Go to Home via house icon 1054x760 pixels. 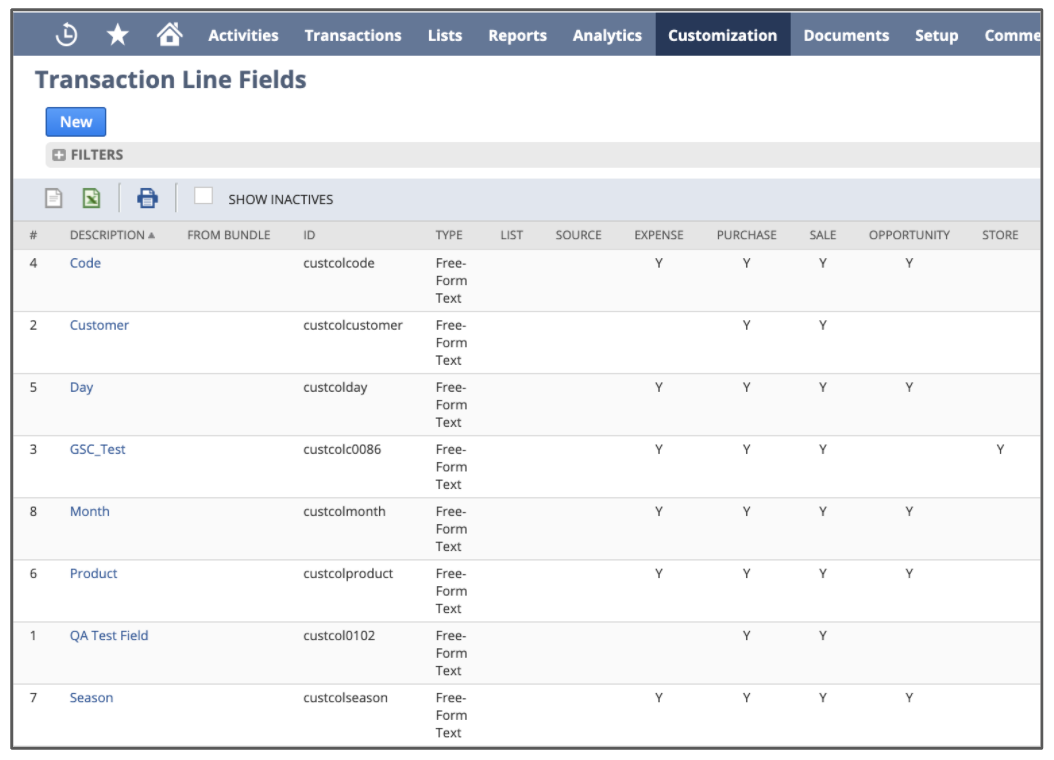[x=170, y=35]
